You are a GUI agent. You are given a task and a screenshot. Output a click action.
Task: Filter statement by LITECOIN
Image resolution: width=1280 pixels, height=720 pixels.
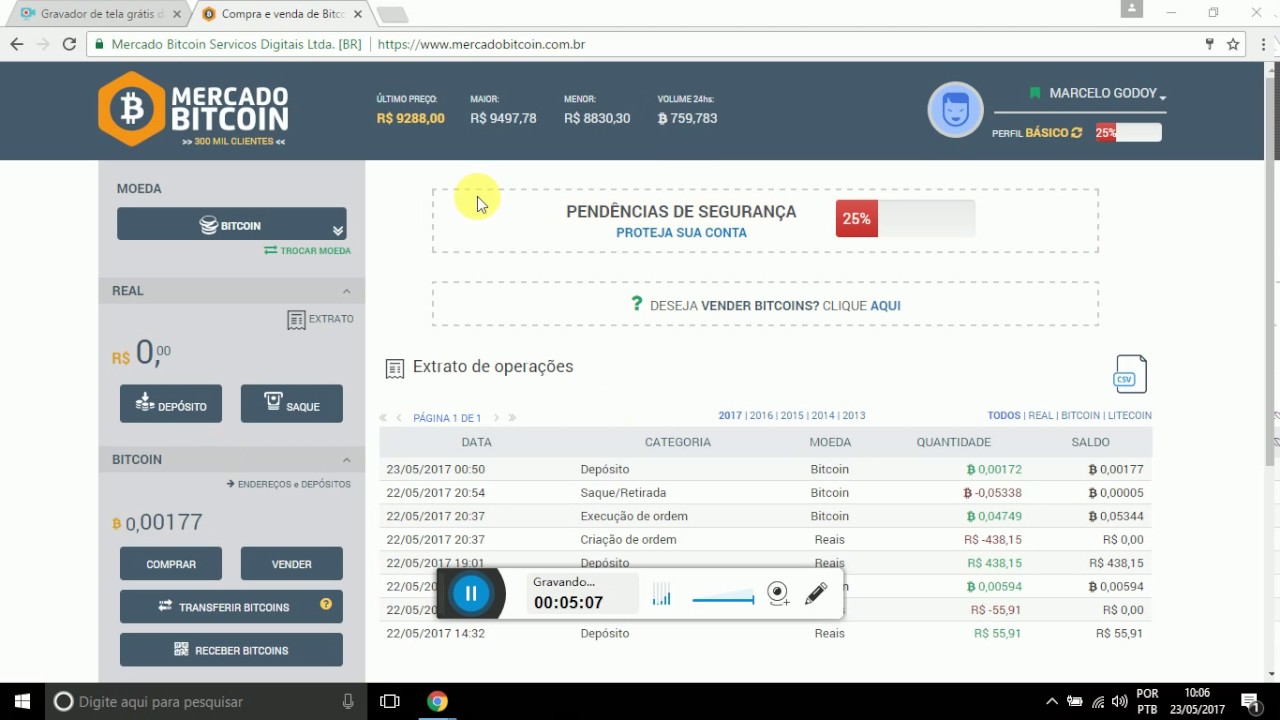coord(1129,415)
